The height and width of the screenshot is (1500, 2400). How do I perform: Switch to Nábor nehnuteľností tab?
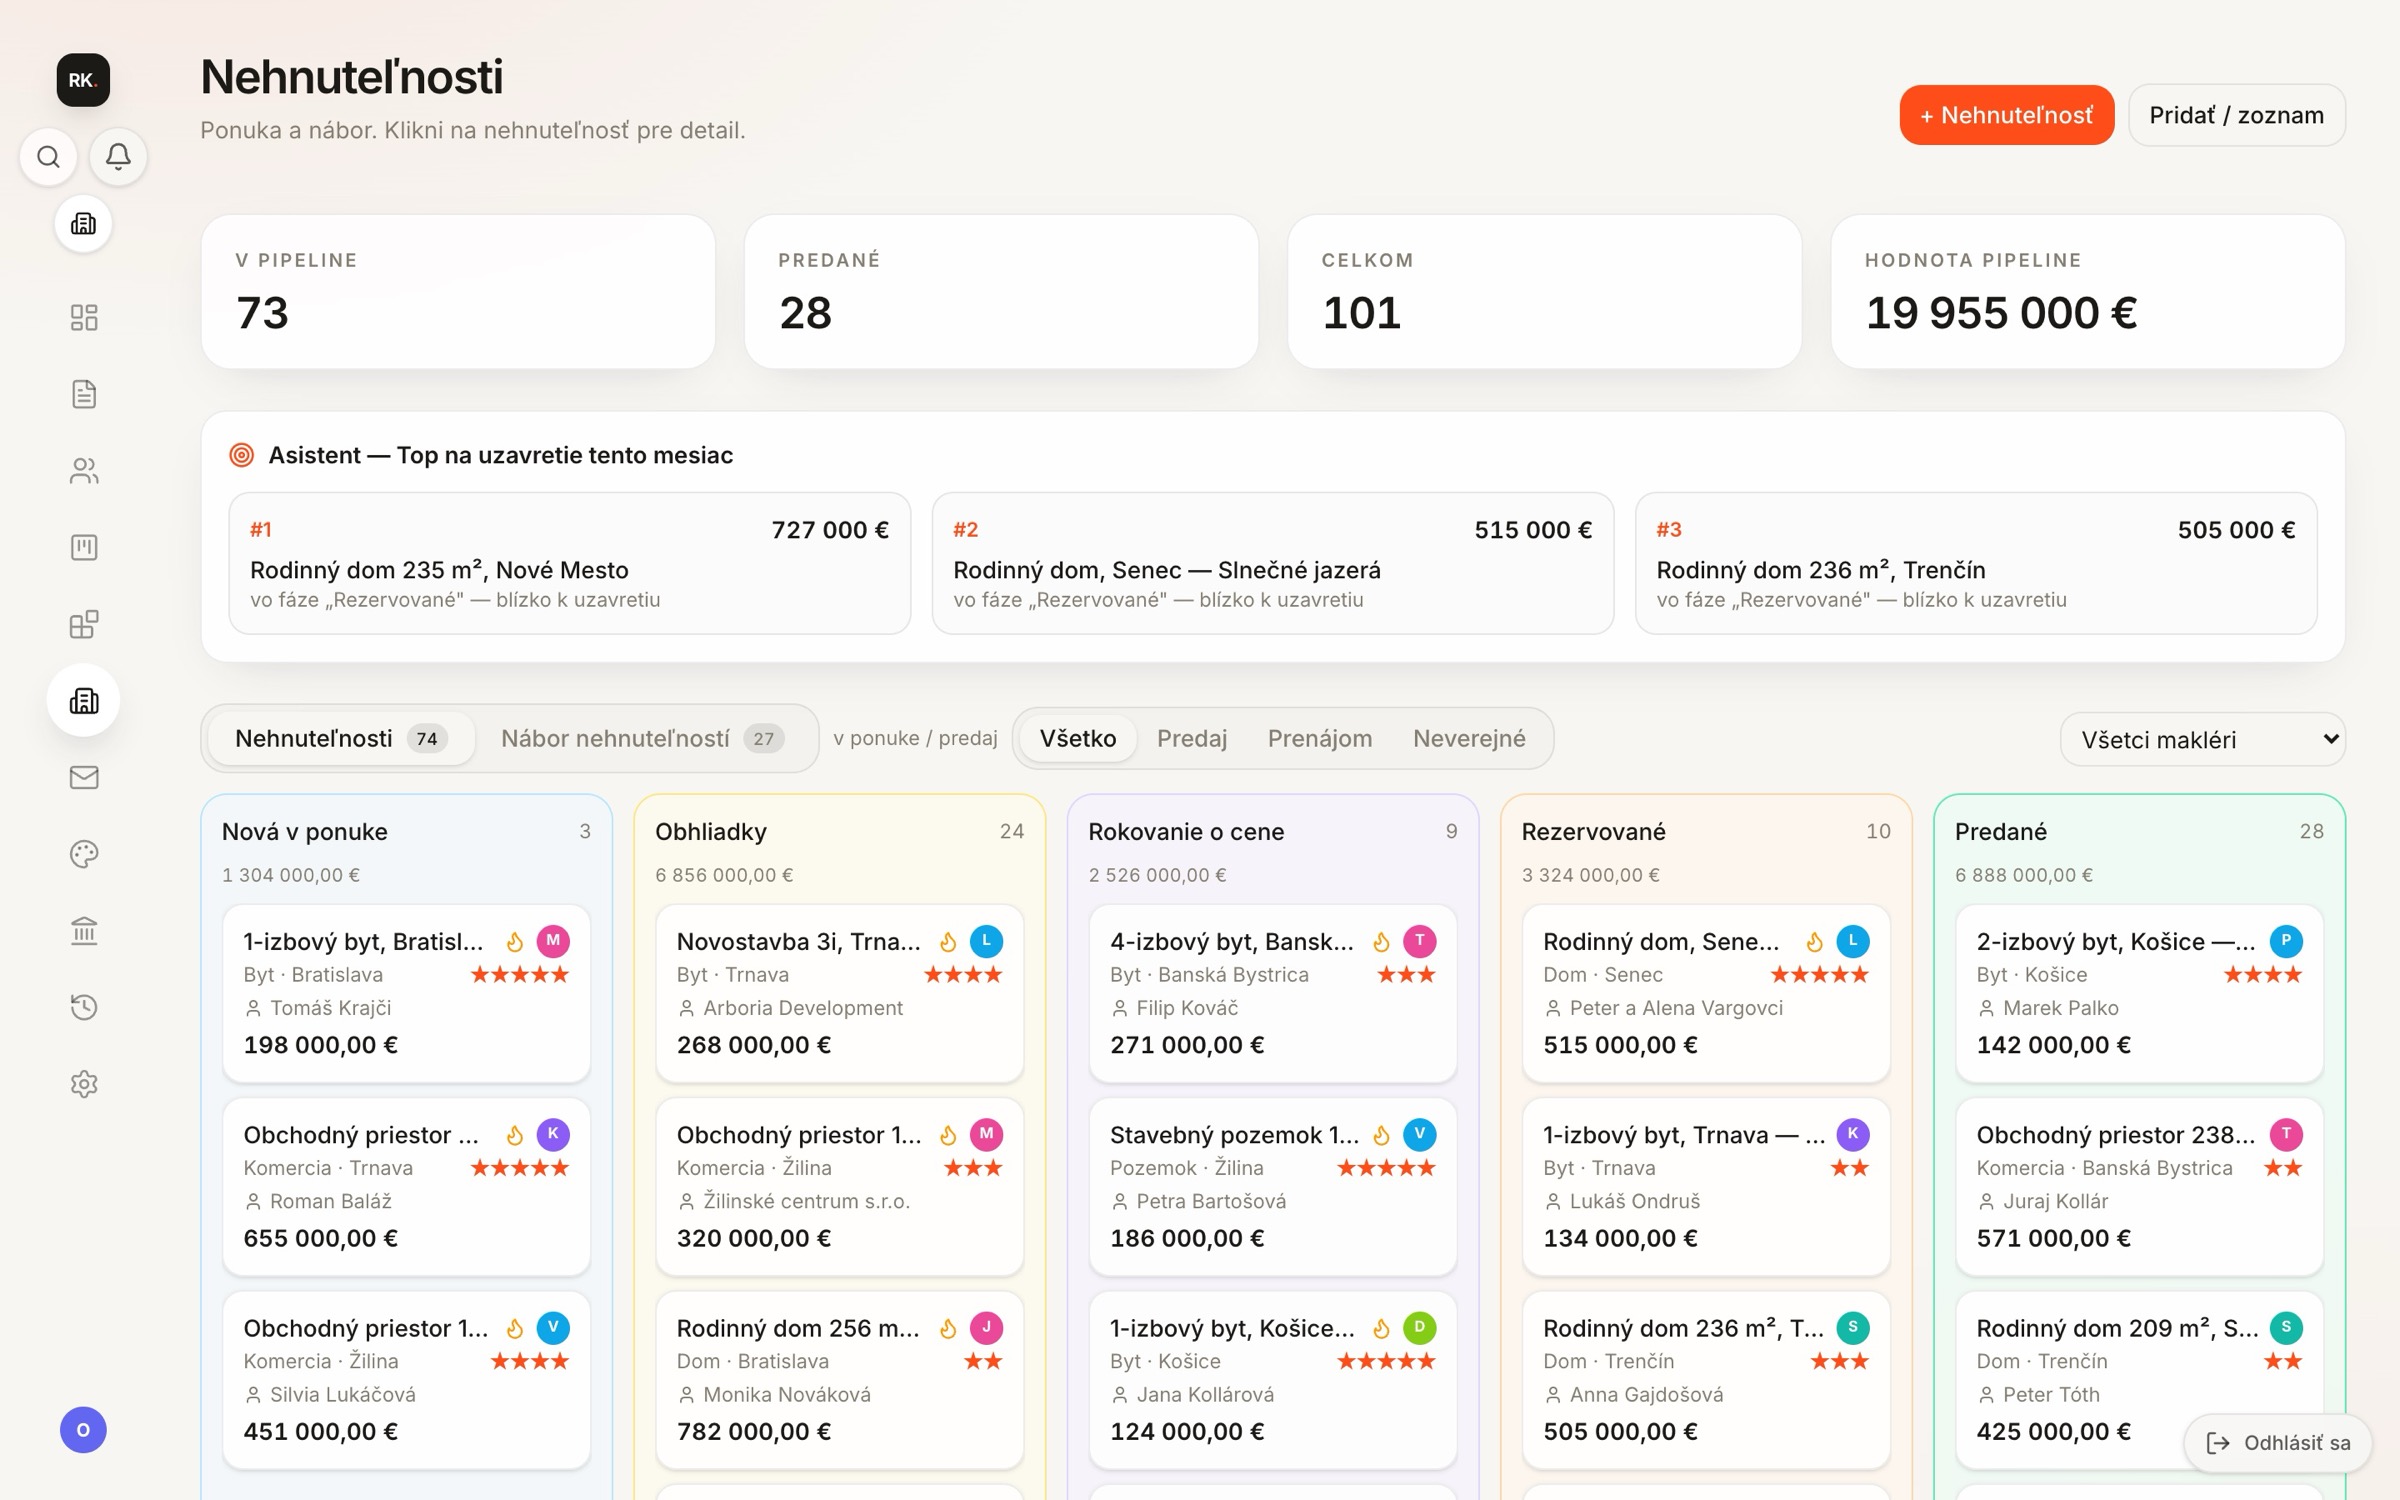pos(641,738)
